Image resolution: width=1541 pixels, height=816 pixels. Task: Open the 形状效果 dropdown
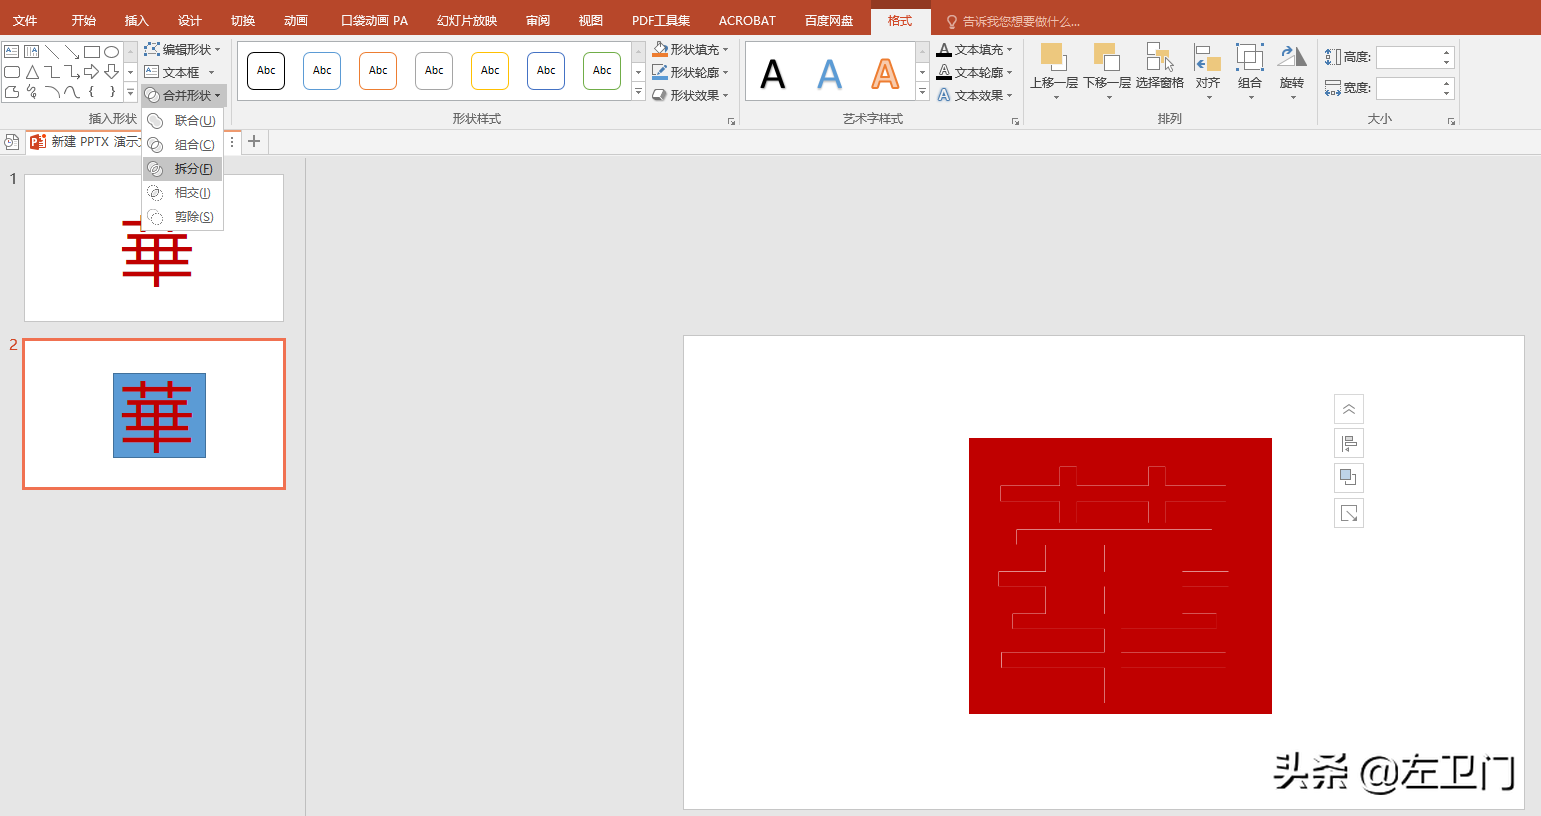(691, 95)
